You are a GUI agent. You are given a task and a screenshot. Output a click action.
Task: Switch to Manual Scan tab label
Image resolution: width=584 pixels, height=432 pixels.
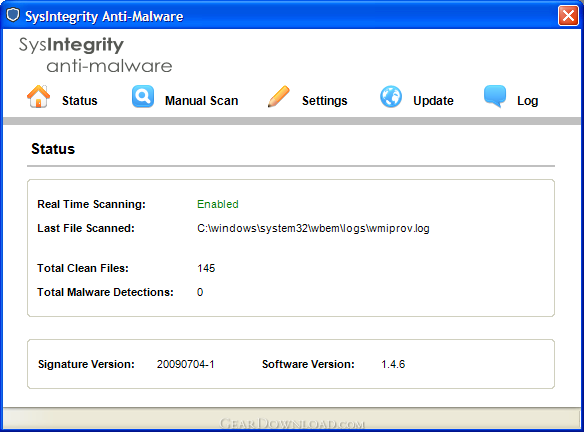coord(201,101)
